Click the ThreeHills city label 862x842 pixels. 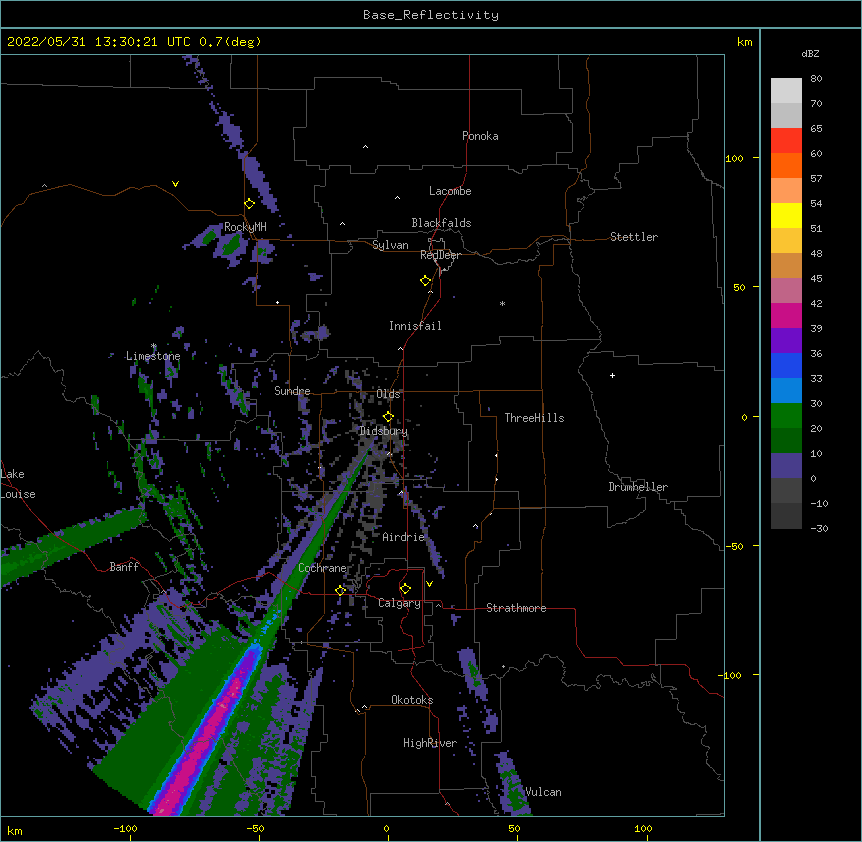point(534,418)
